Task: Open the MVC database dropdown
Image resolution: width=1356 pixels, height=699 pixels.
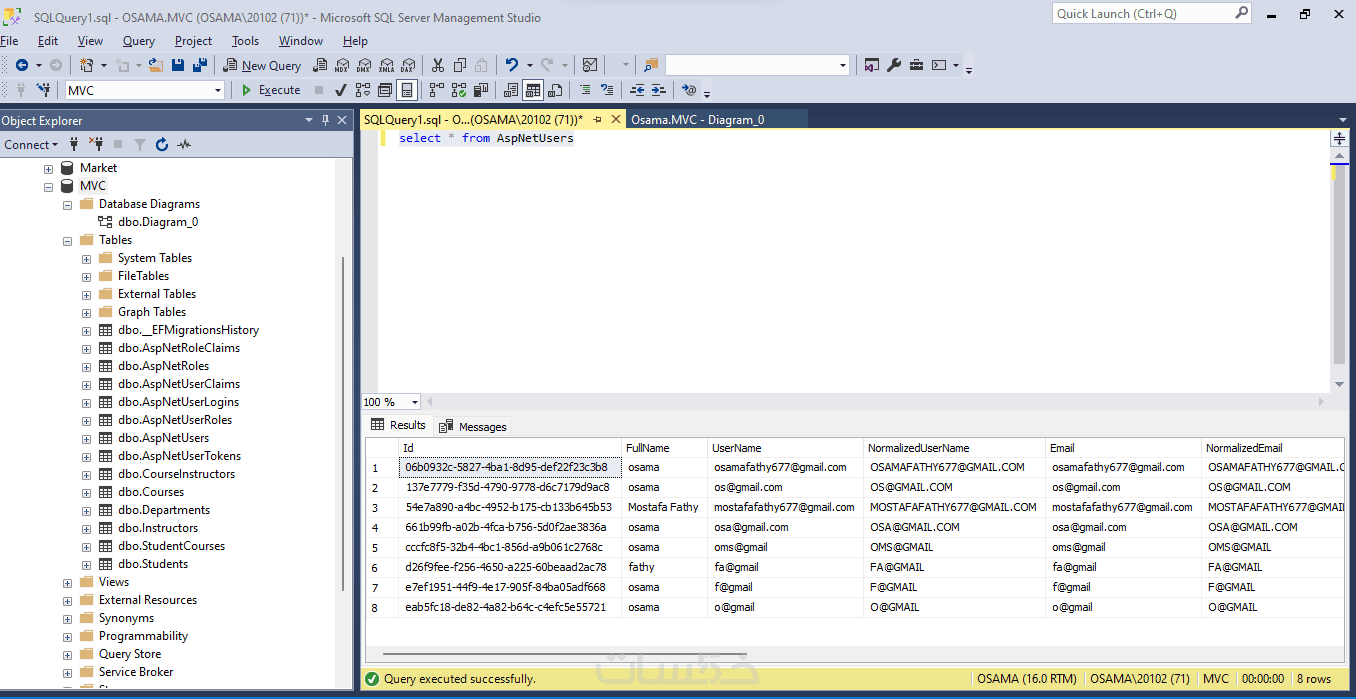Action: 218,90
